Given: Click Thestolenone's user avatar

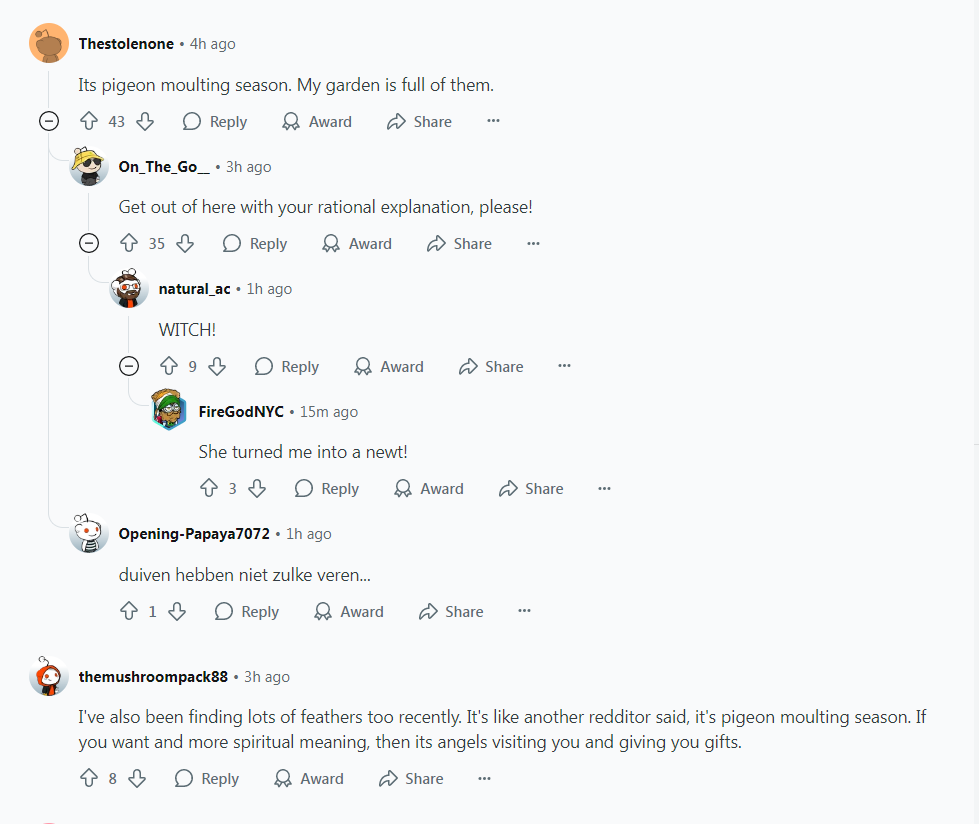Looking at the screenshot, I should tap(49, 44).
